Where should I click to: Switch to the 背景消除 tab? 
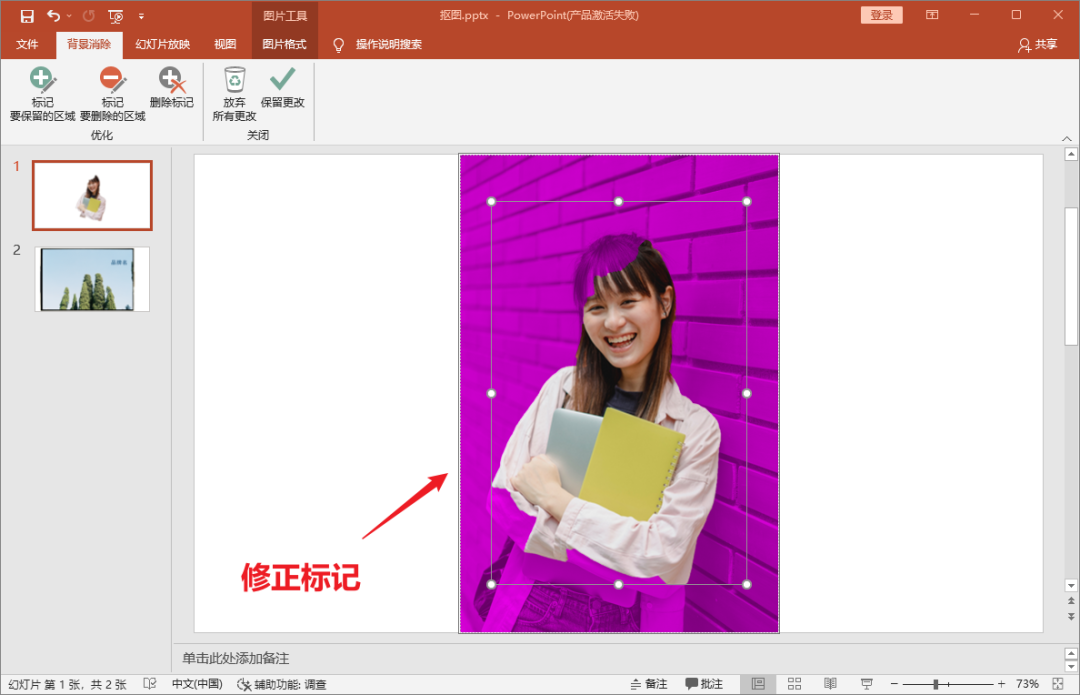[89, 44]
